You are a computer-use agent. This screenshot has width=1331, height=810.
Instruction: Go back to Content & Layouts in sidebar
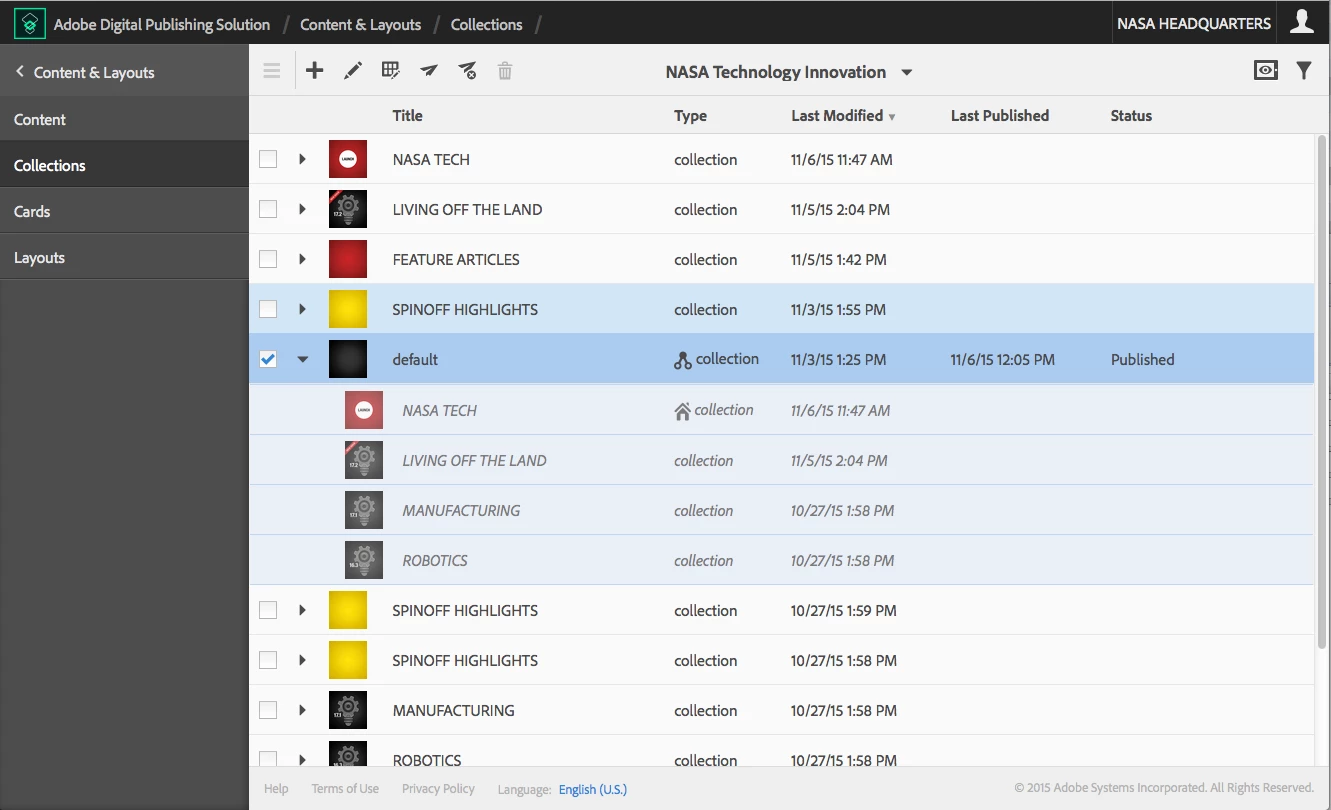pos(94,72)
